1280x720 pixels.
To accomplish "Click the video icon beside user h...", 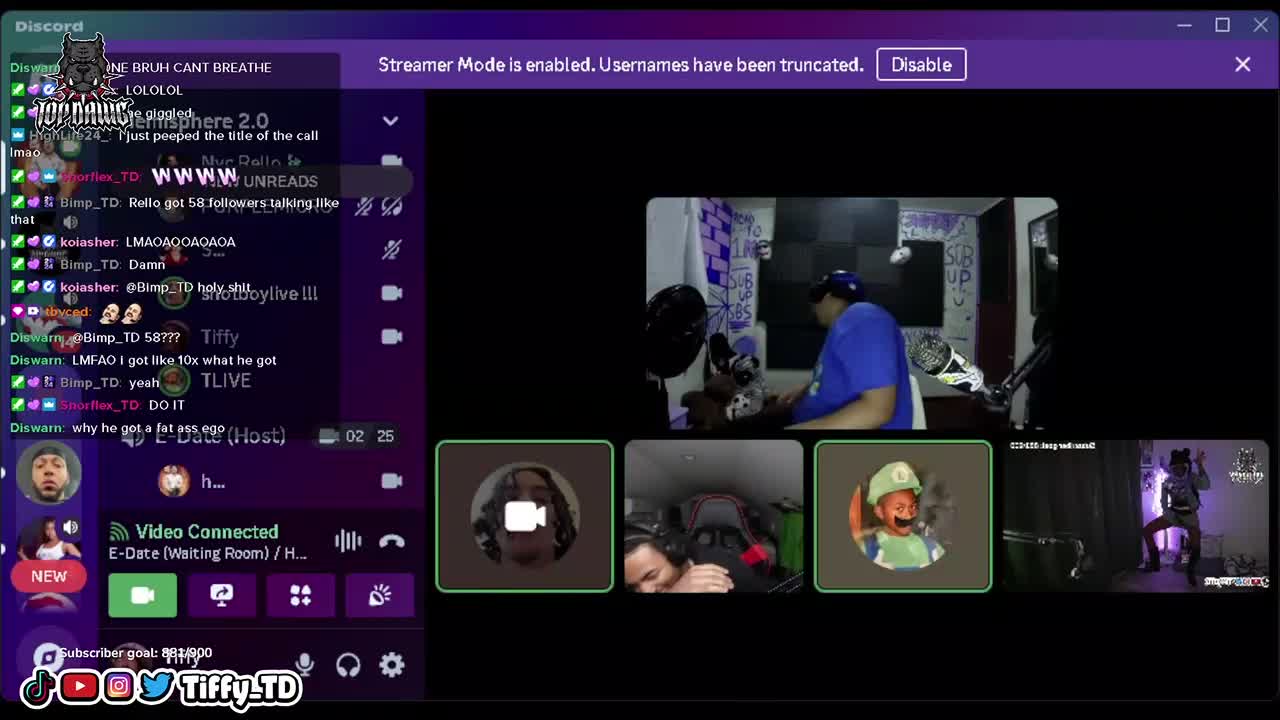I will (391, 481).
